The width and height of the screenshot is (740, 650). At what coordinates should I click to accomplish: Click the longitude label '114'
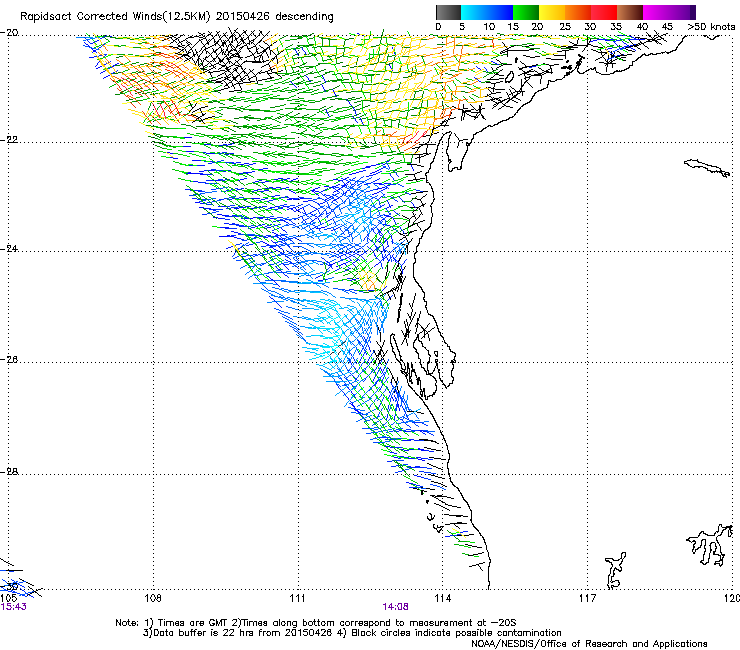442,598
